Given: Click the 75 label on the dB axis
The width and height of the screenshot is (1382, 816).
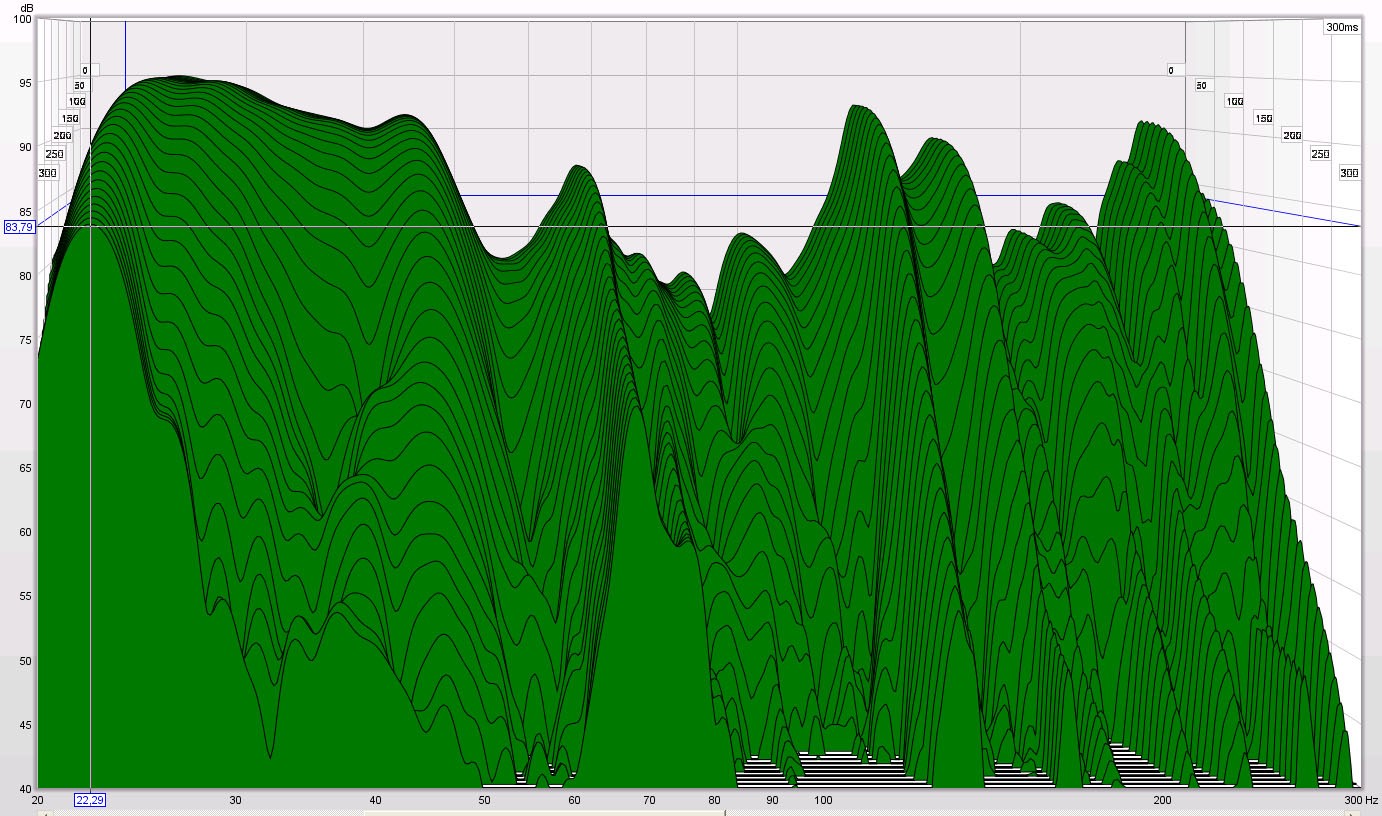Looking at the screenshot, I should (x=26, y=340).
